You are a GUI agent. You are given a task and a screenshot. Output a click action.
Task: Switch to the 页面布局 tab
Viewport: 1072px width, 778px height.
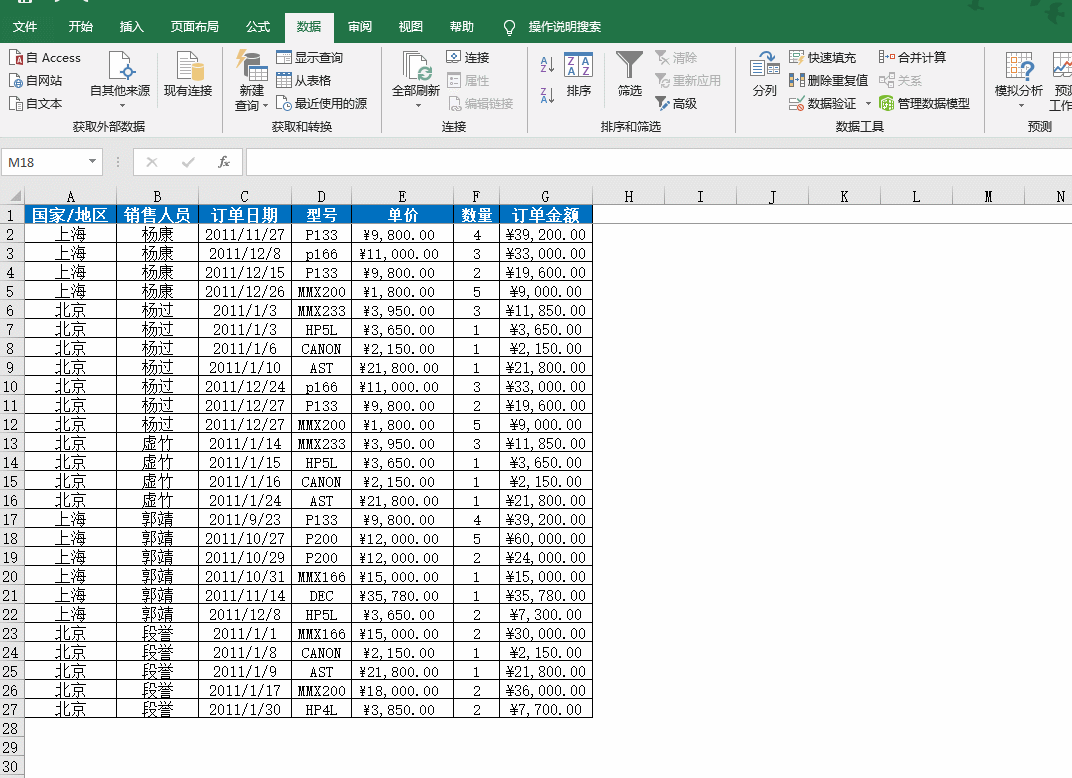tap(195, 27)
